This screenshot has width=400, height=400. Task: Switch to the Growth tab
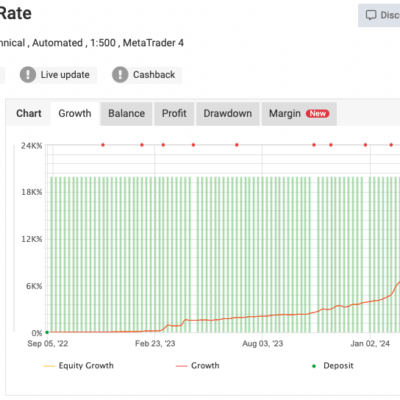(75, 113)
